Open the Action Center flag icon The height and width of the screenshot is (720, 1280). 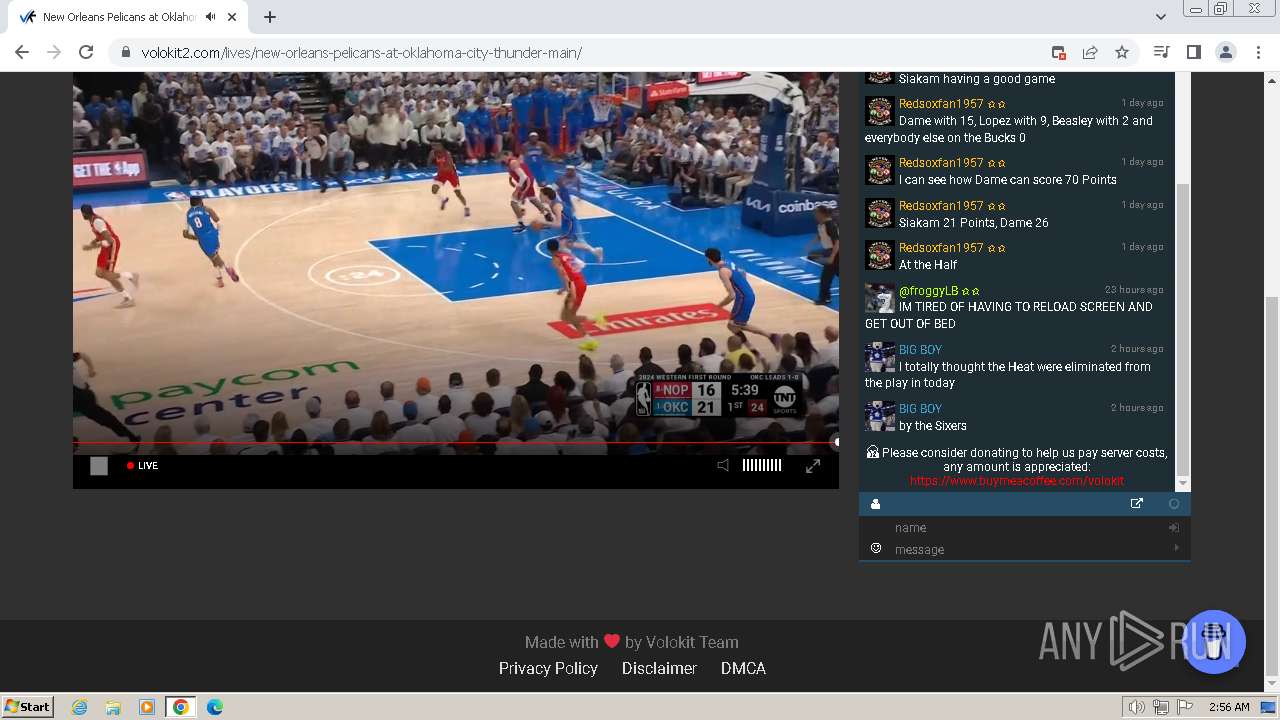click(x=1186, y=707)
